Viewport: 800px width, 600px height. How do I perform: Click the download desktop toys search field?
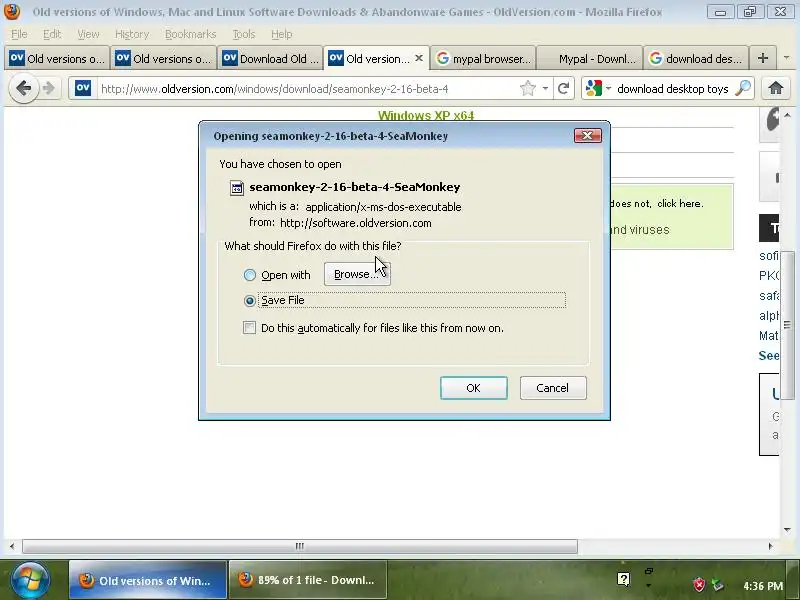[x=672, y=89]
